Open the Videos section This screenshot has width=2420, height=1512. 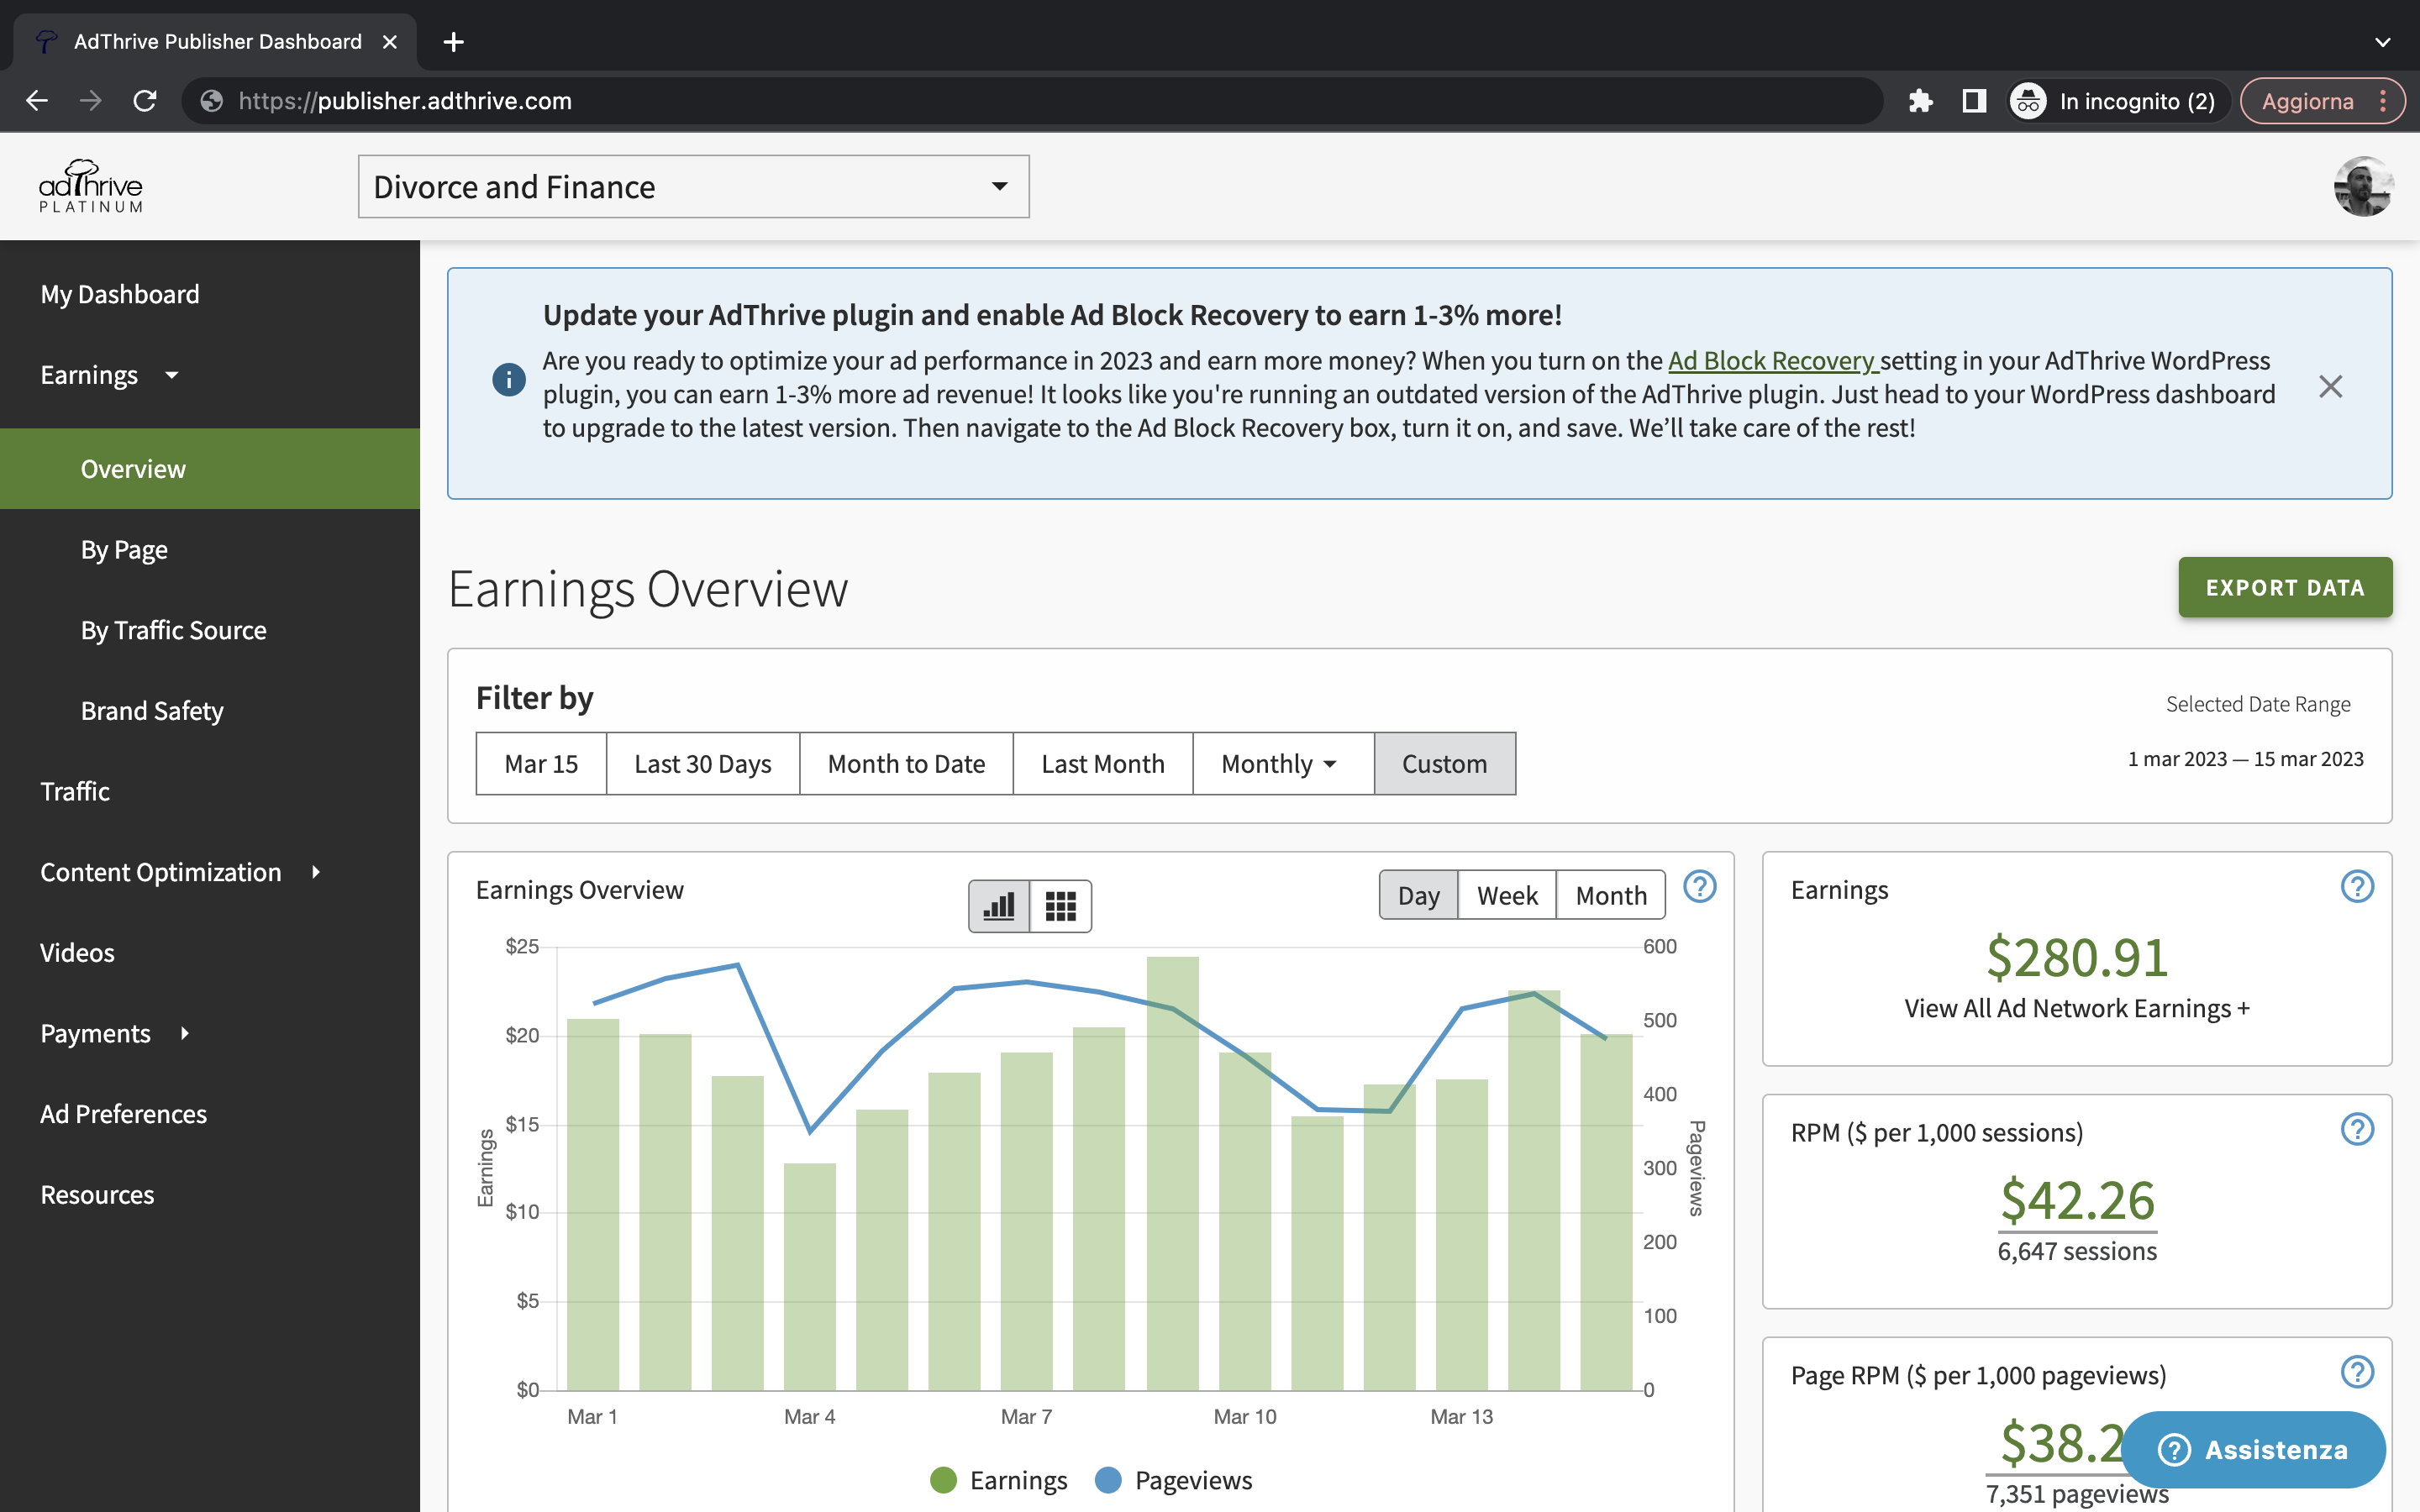77,952
